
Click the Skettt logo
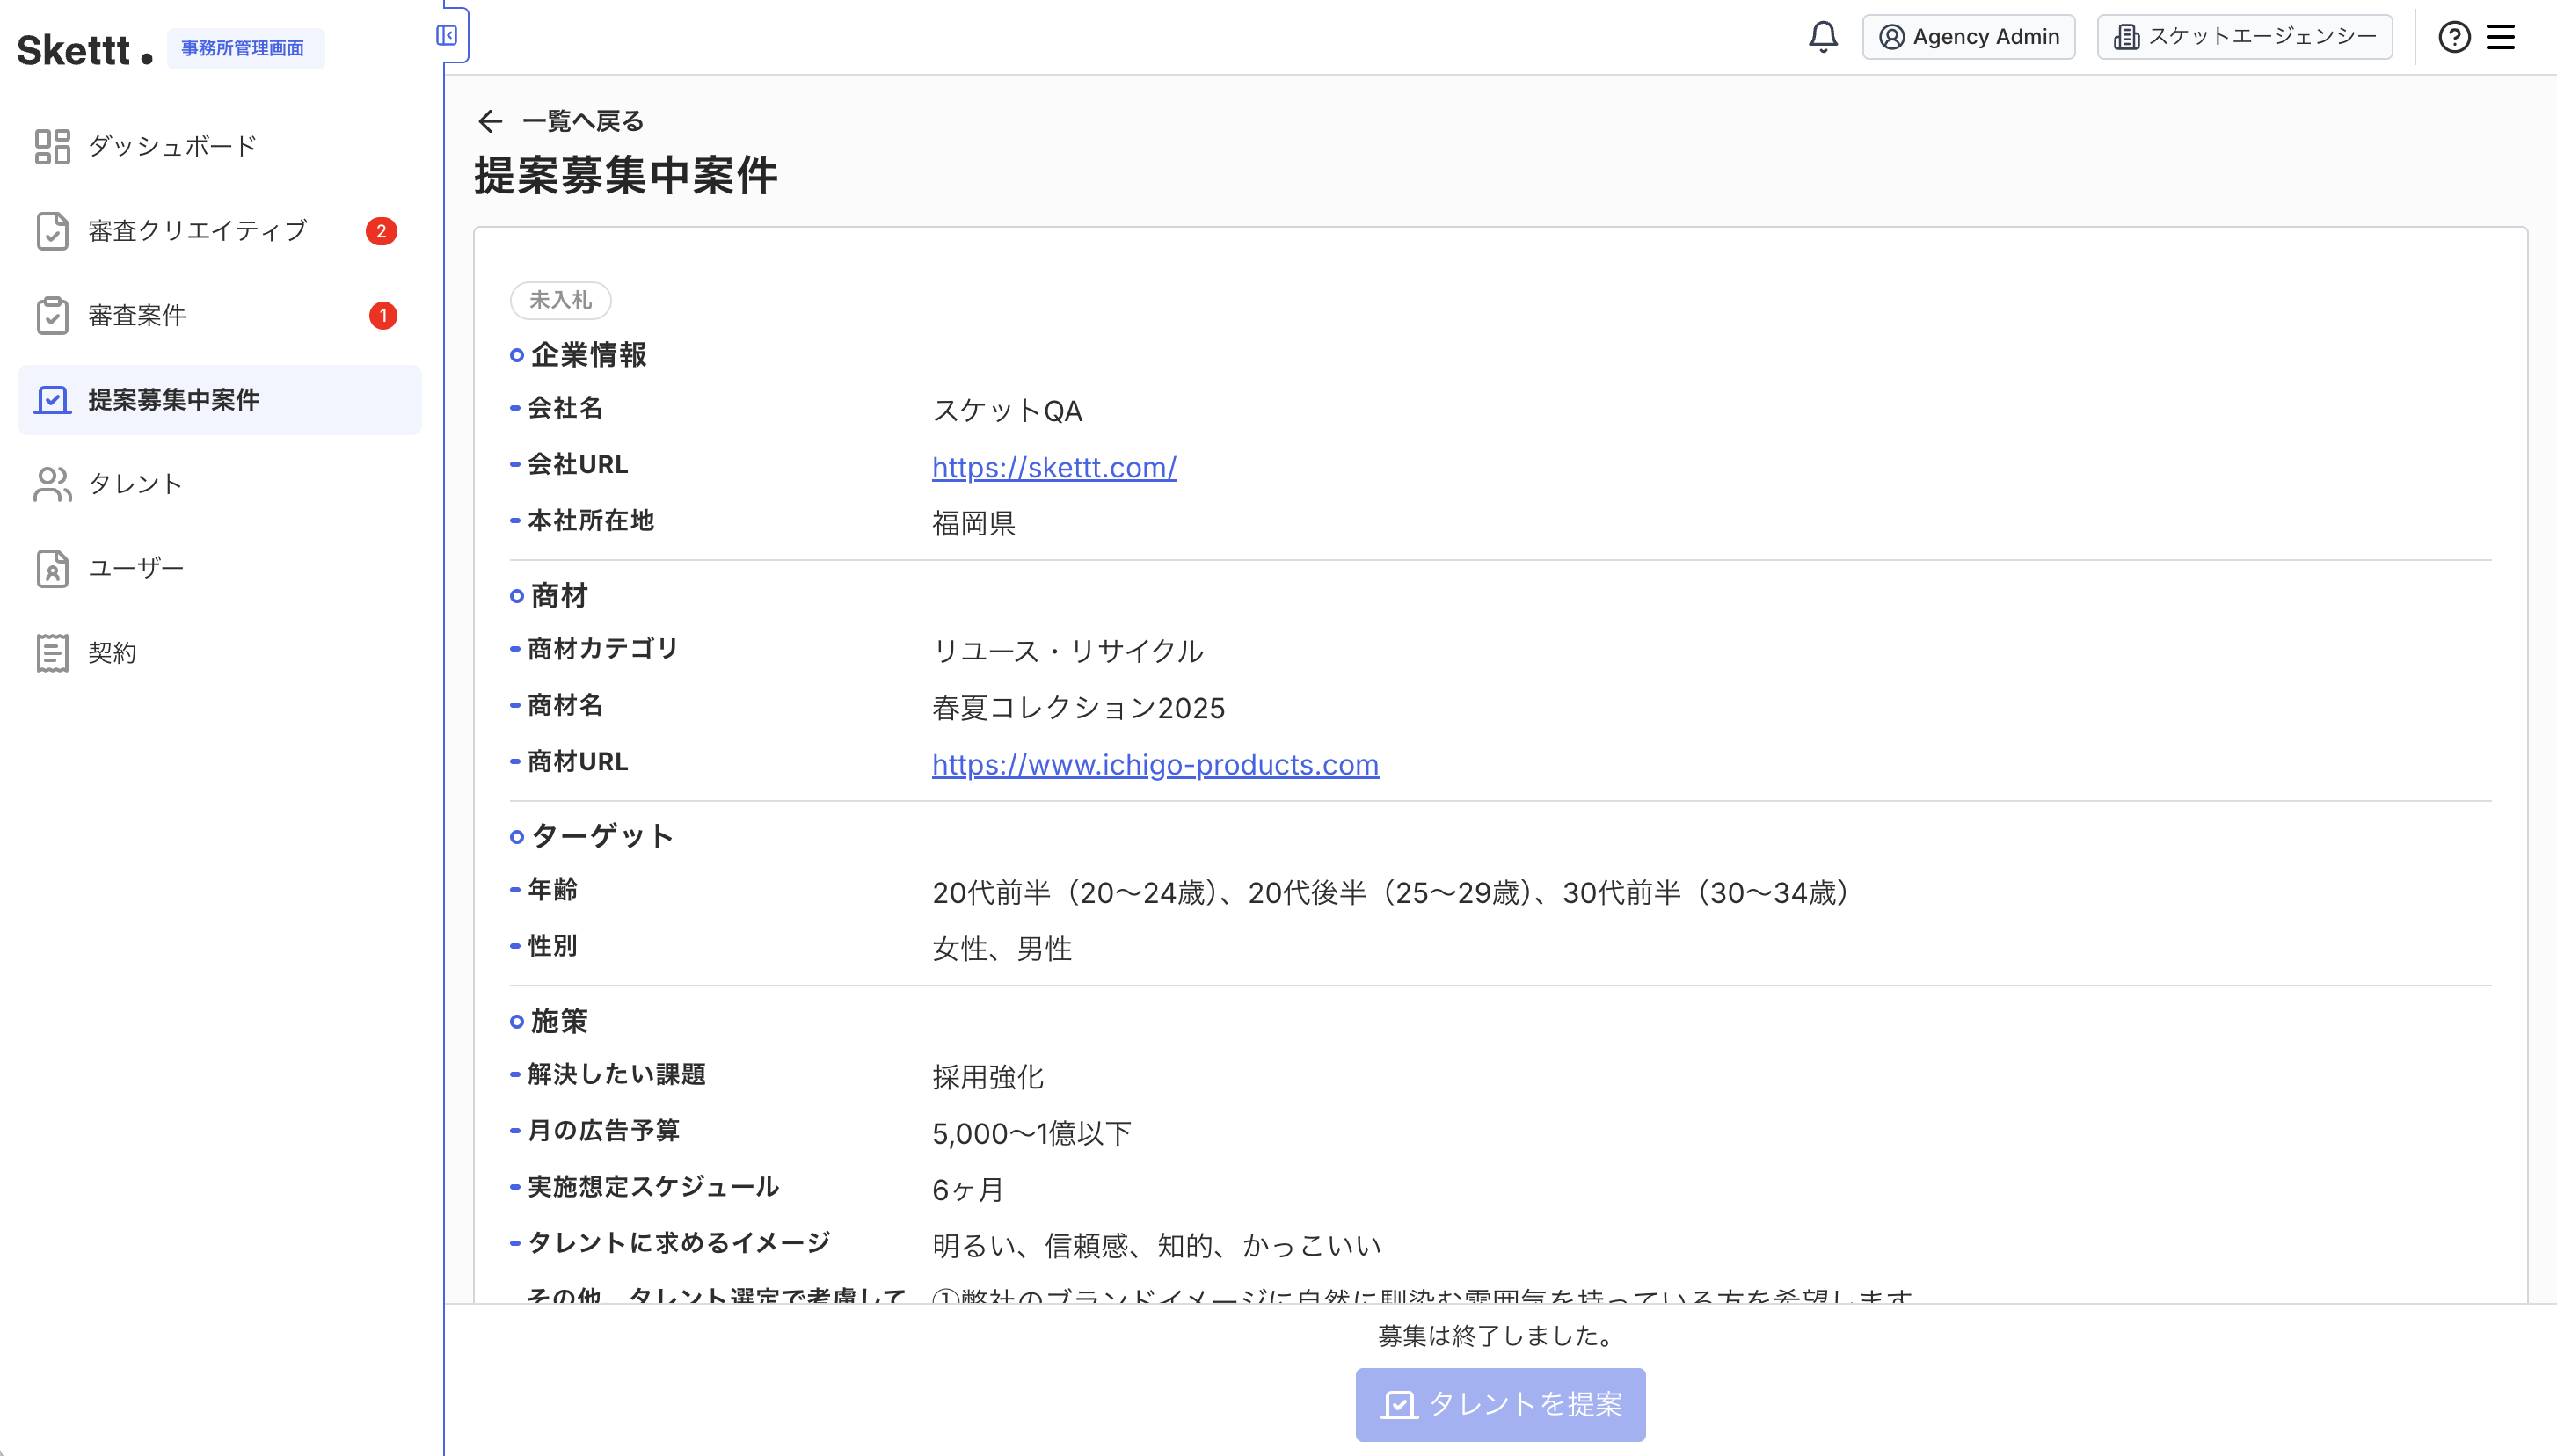(84, 50)
